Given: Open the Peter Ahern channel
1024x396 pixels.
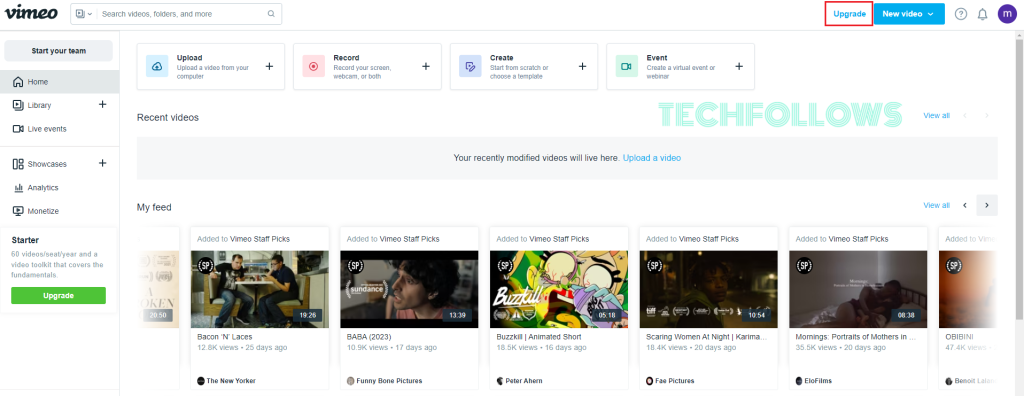Looking at the screenshot, I should pos(519,380).
